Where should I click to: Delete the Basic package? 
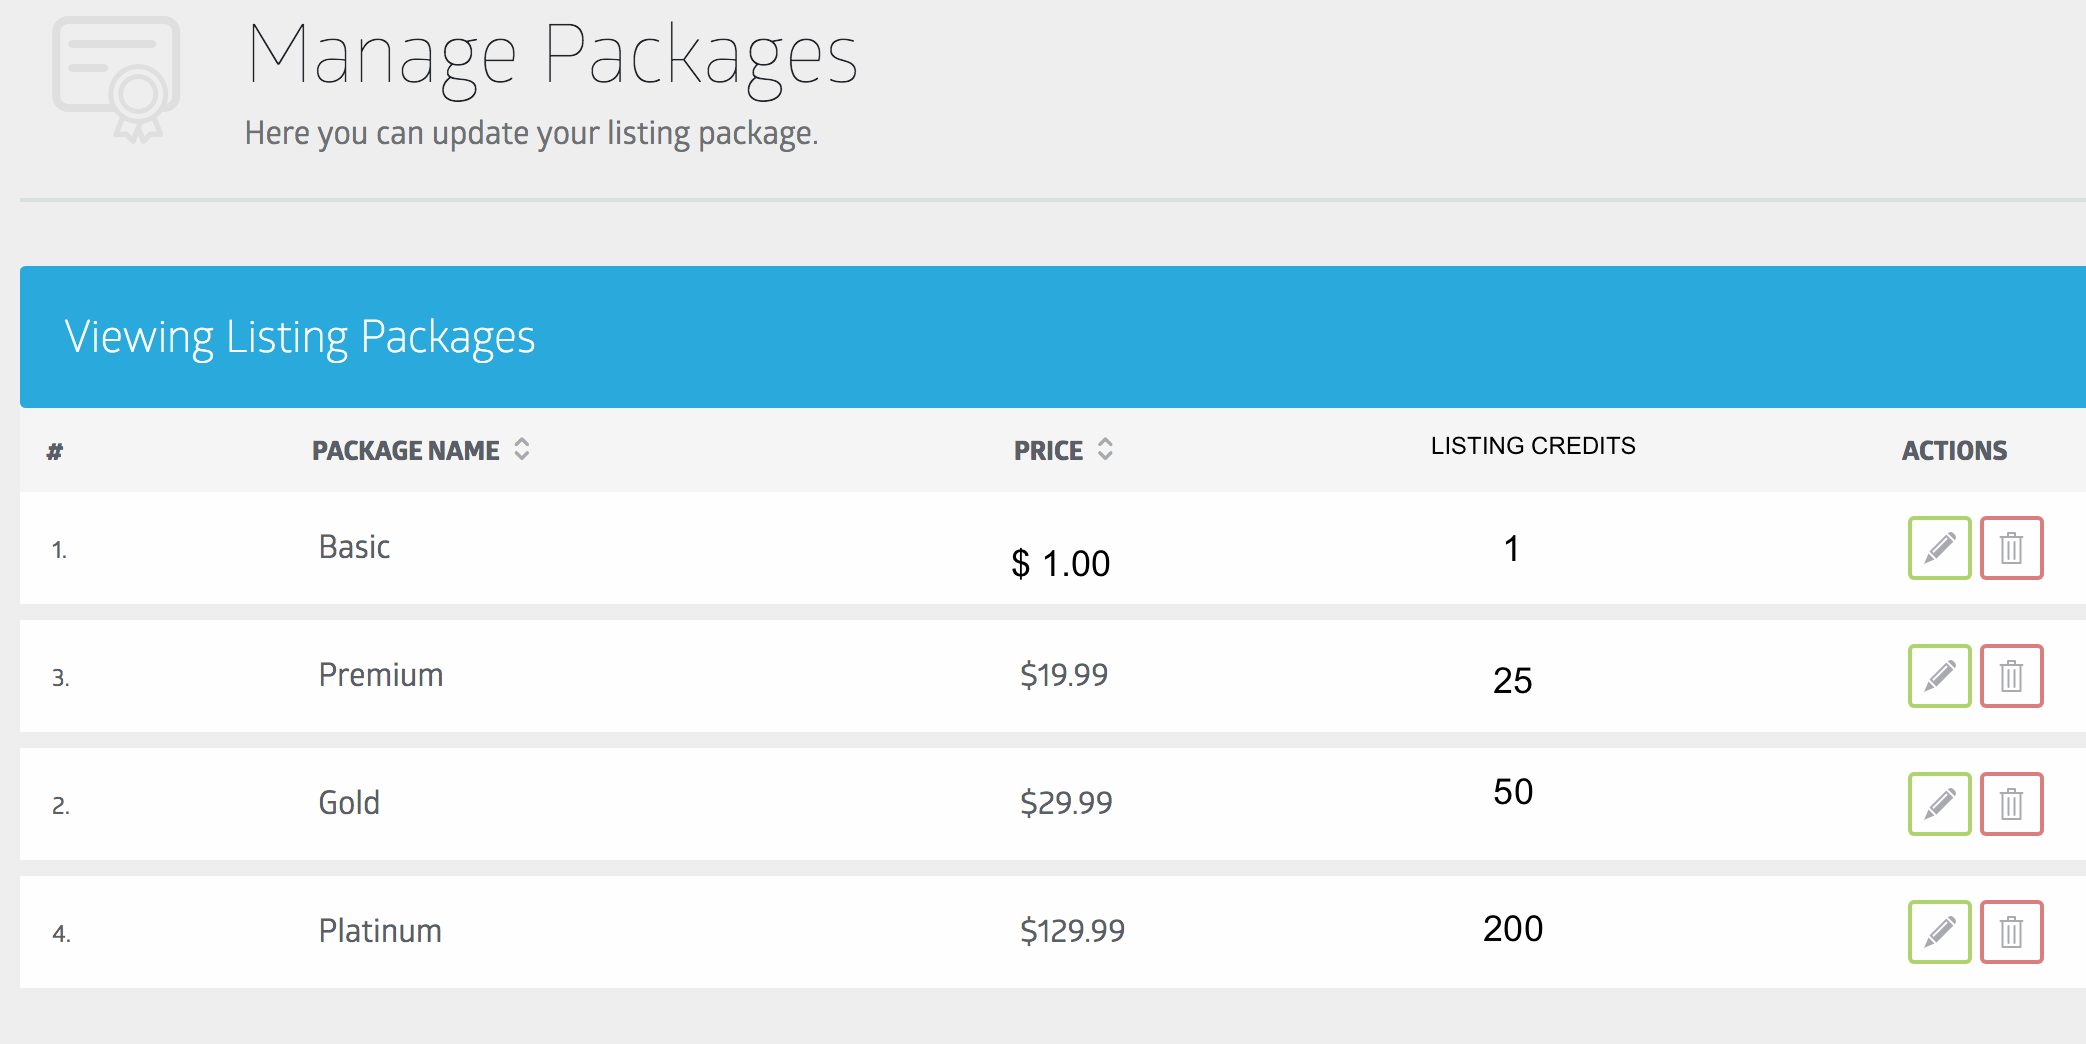click(x=2011, y=548)
